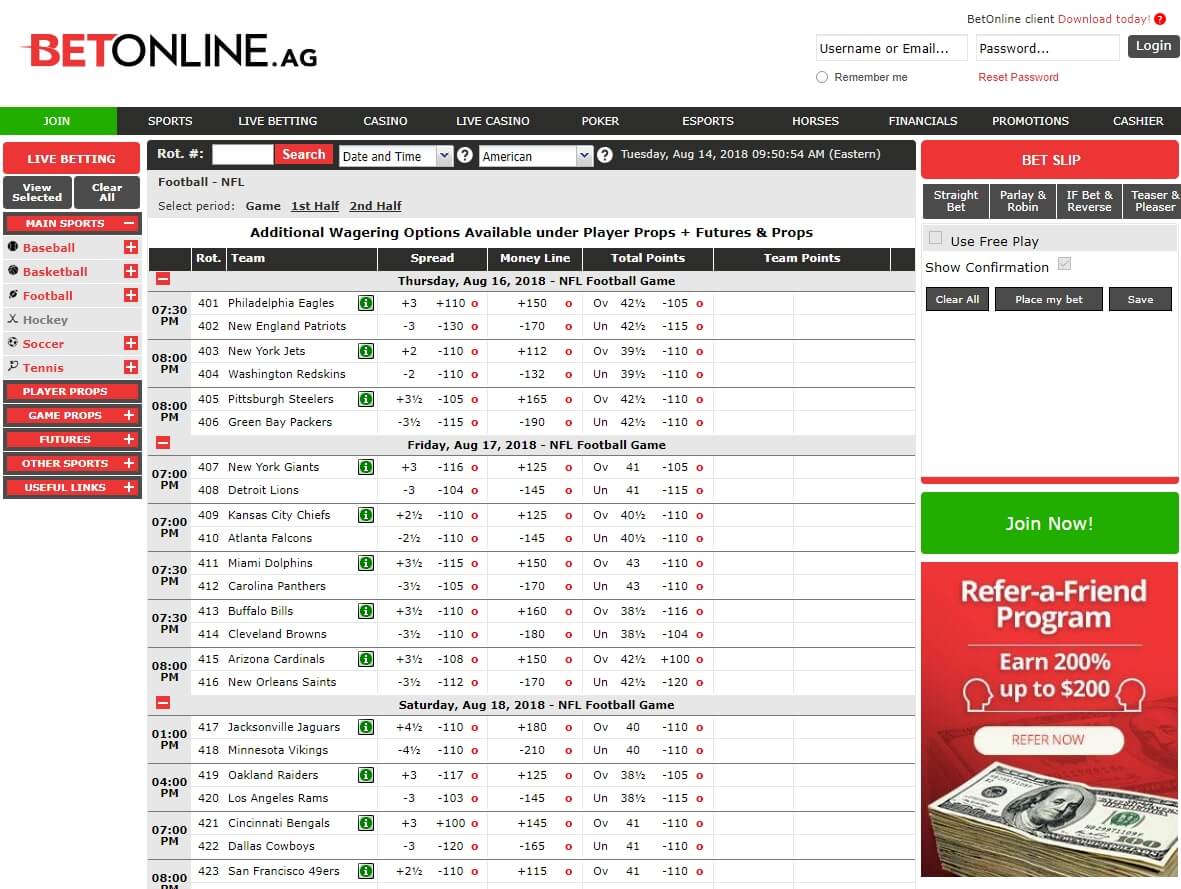Click the info icon beside Miami Dolphins
Screen dimensions: 1181x889
pyautogui.click(x=366, y=563)
